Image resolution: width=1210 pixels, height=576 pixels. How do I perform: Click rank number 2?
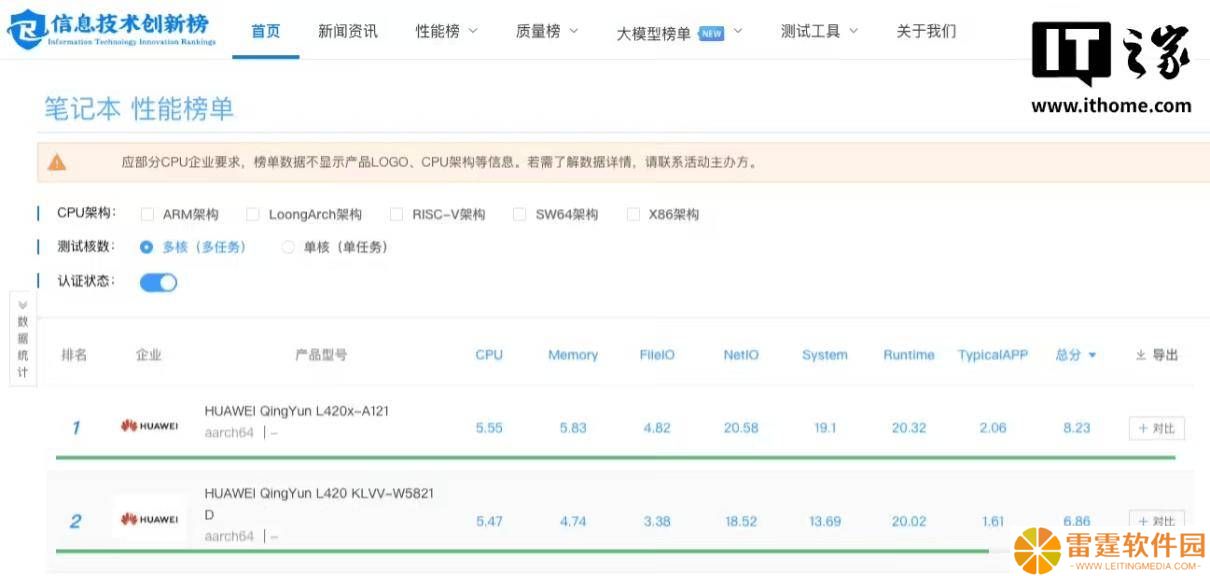click(75, 521)
